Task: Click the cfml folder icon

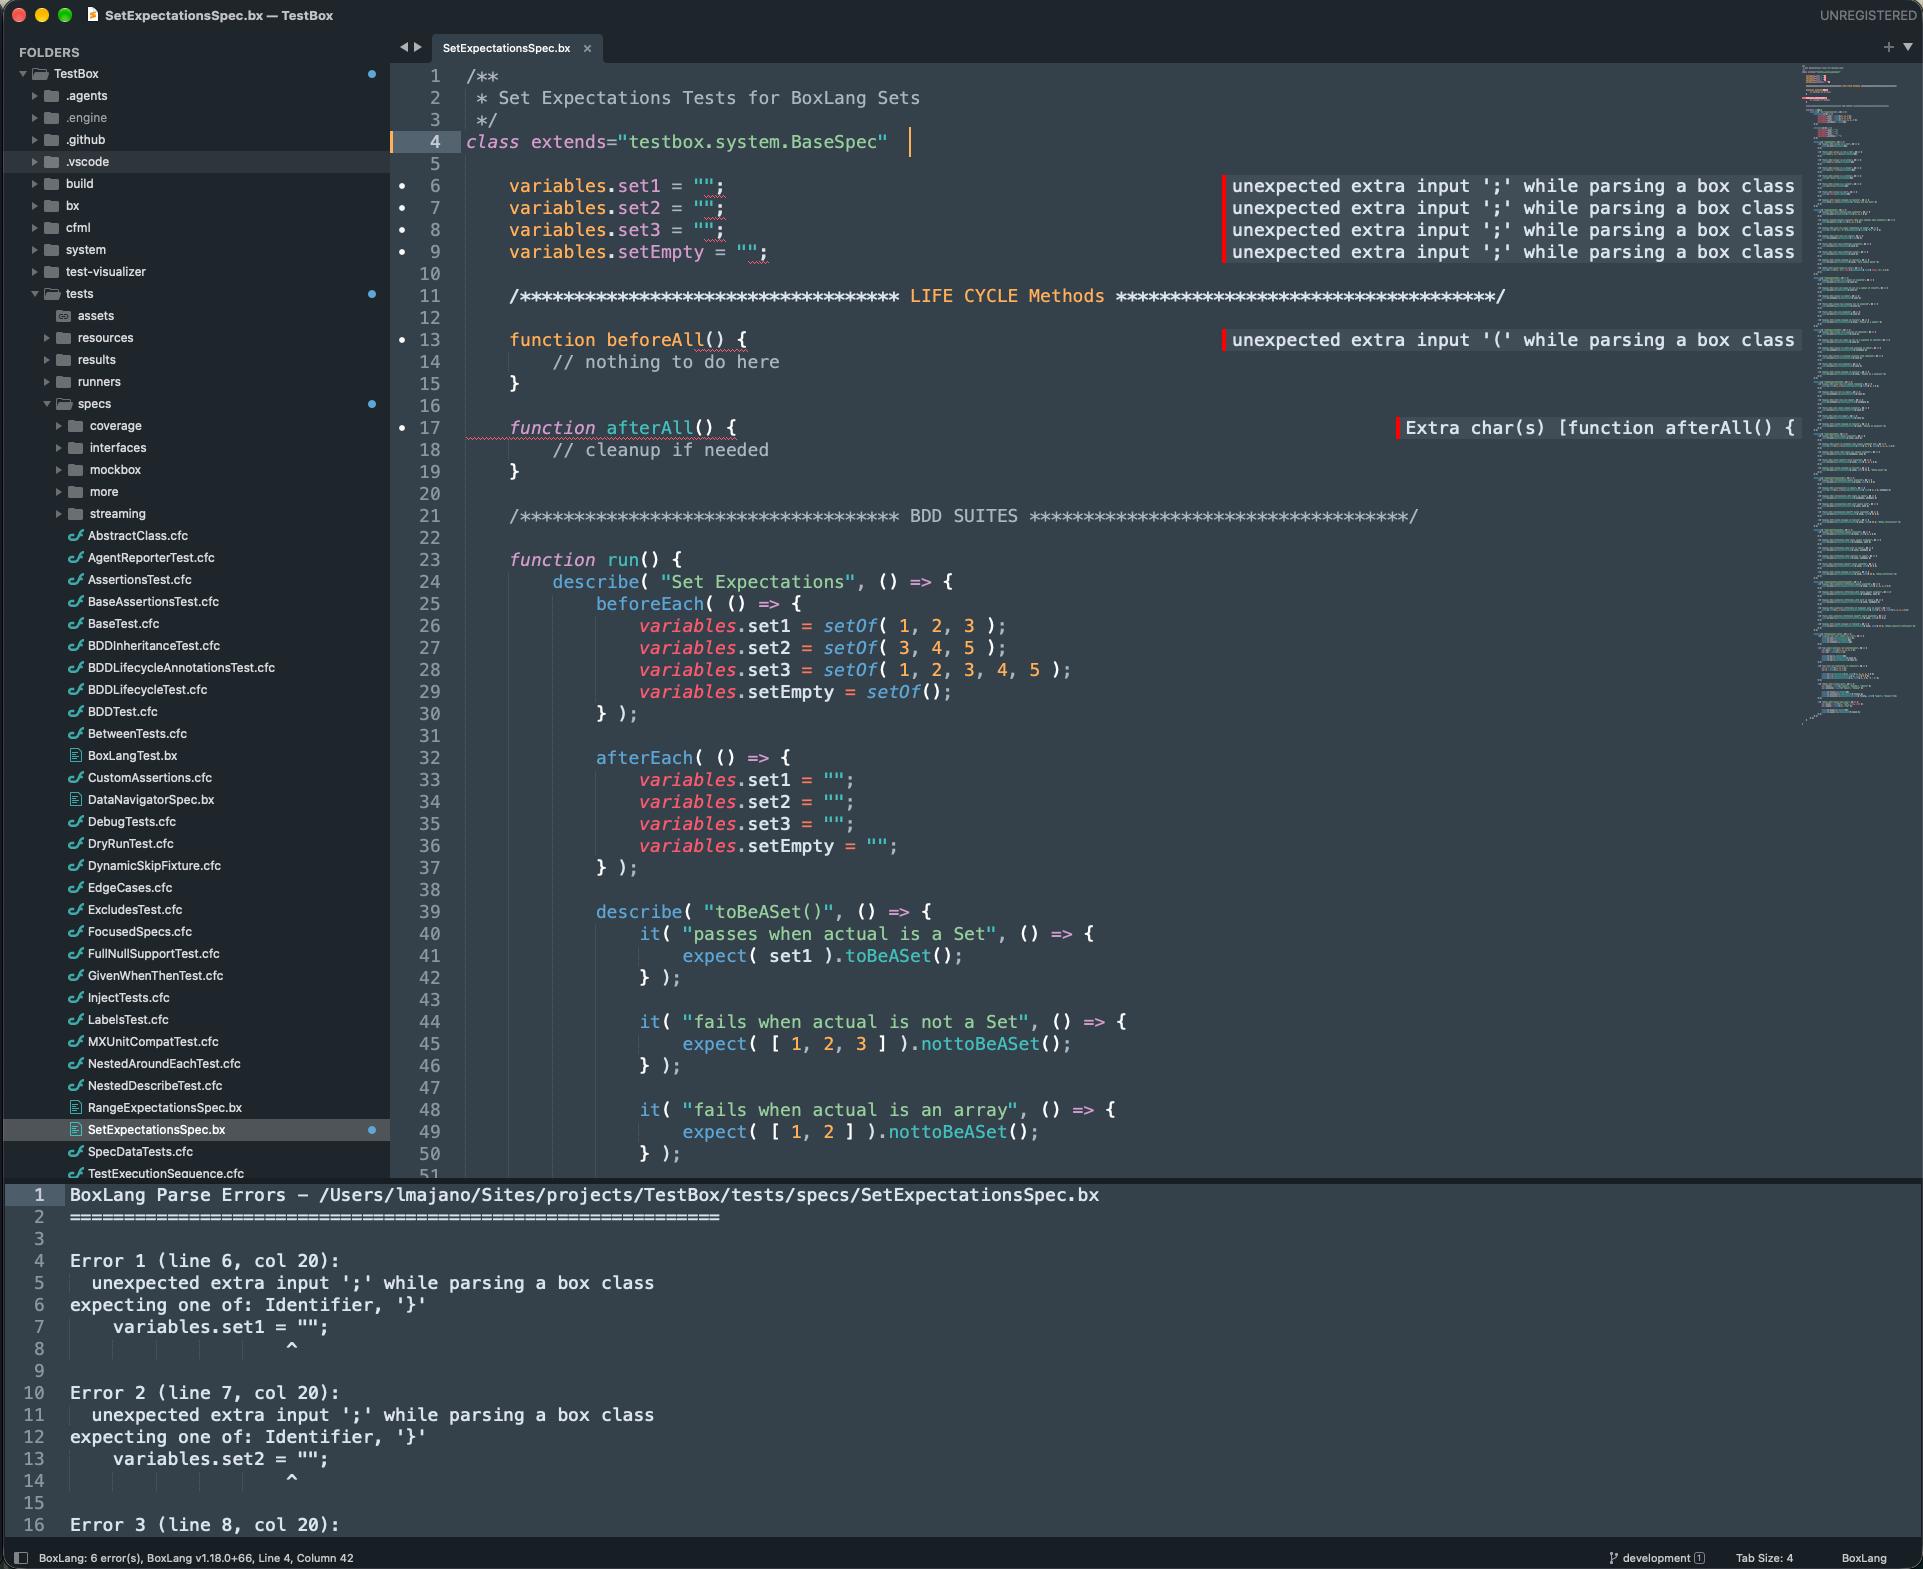Action: tap(52, 228)
